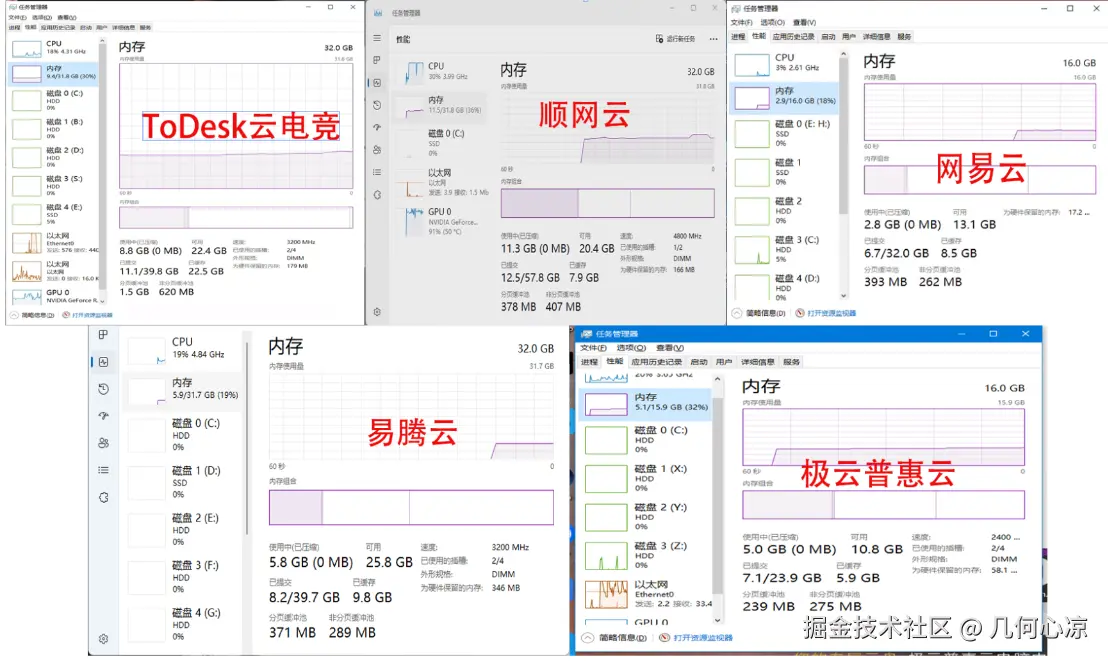The width and height of the screenshot is (1108, 661).
Task: Select 磁盘 1 (B:) in ToDesk window
Action: point(54,128)
